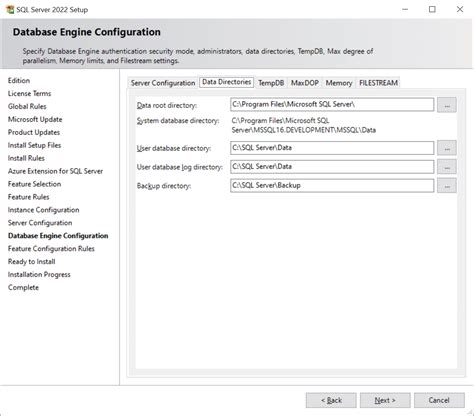Click the User database log directory field

click(332, 167)
